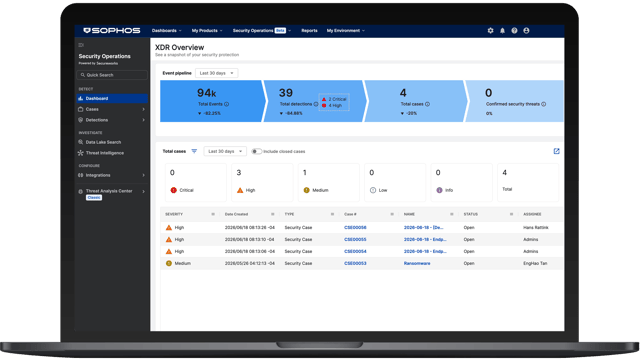The image size is (640, 360).
Task: Click the purple Info severity icon card
Action: click(x=462, y=182)
